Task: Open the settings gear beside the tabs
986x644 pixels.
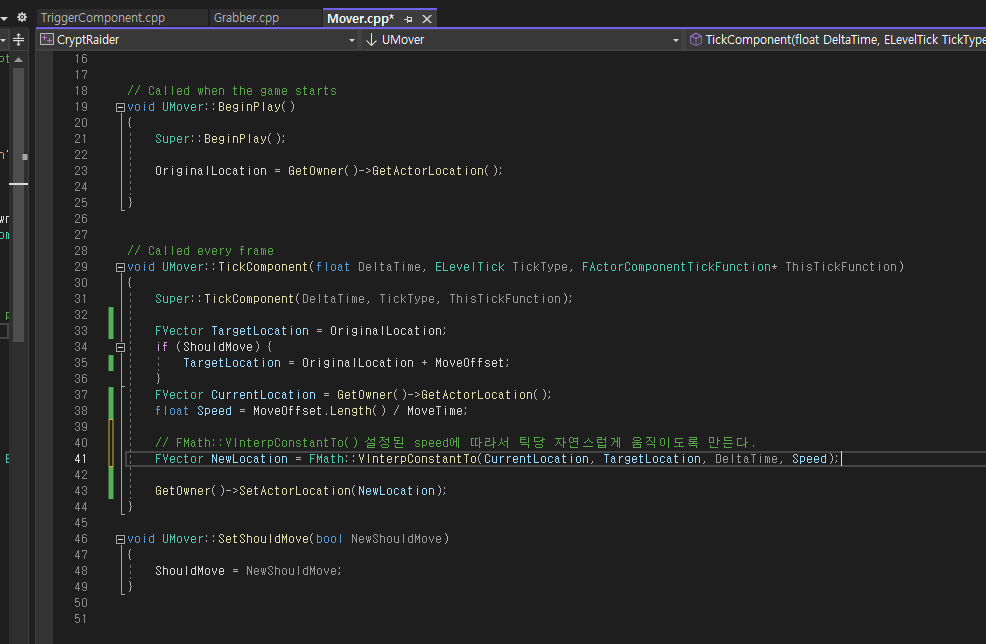Action: [22, 18]
